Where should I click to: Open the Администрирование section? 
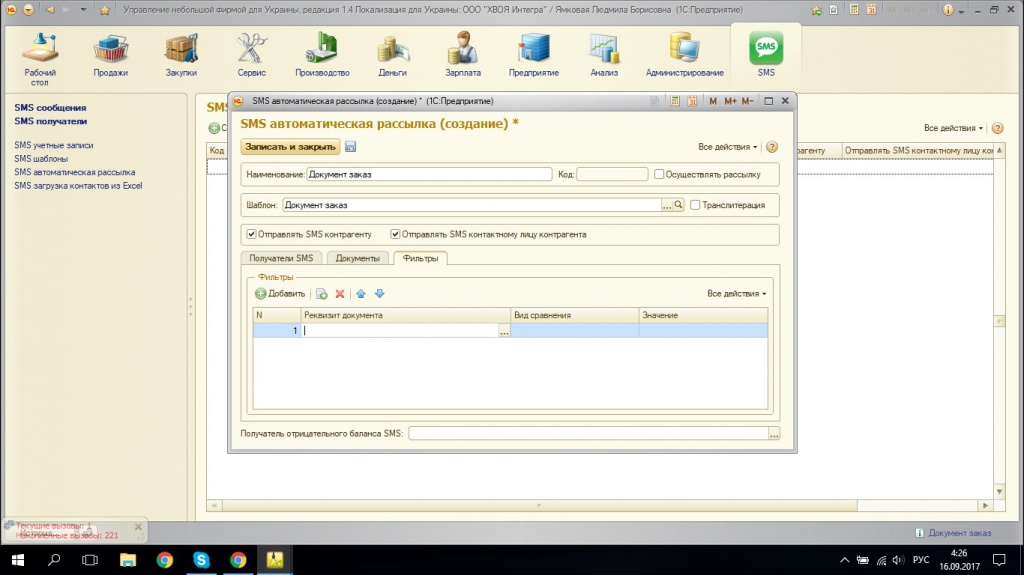684,57
